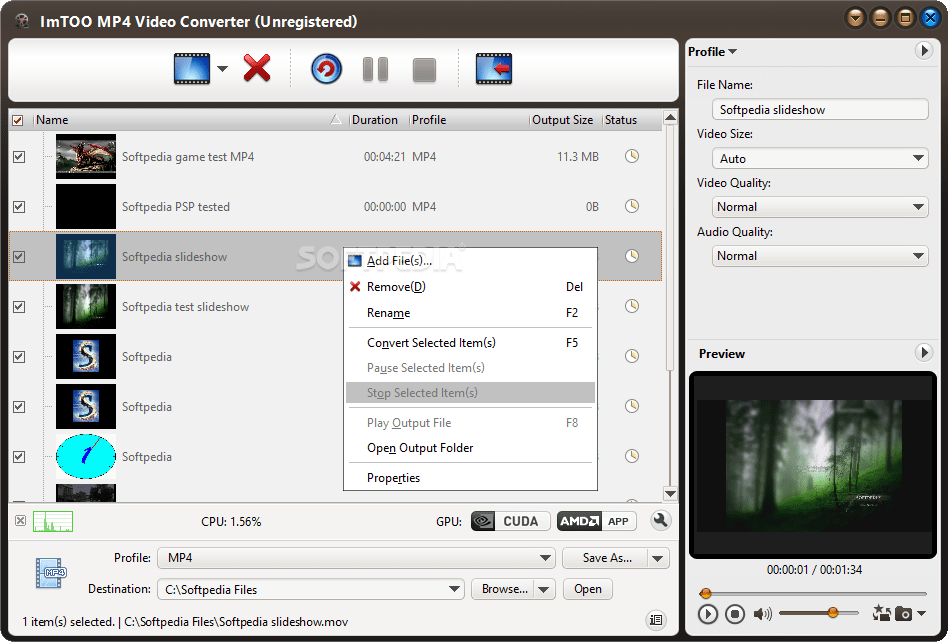Click the Stop toolbar icon
Image resolution: width=948 pixels, height=642 pixels.
point(423,70)
